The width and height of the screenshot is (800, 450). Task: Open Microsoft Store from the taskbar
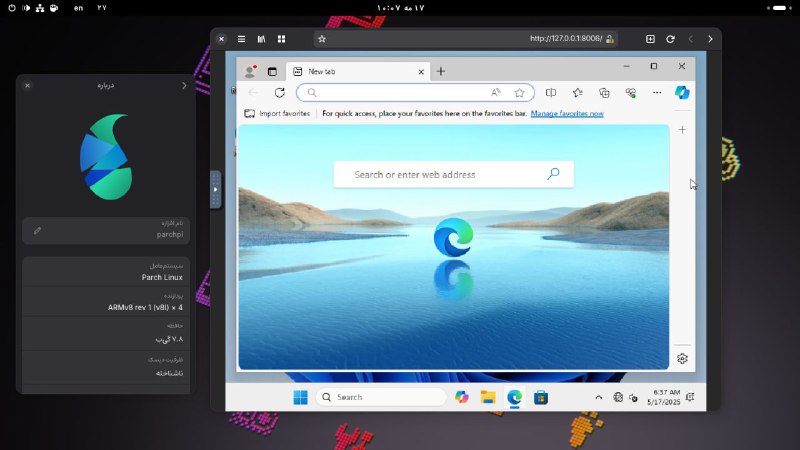click(x=541, y=397)
